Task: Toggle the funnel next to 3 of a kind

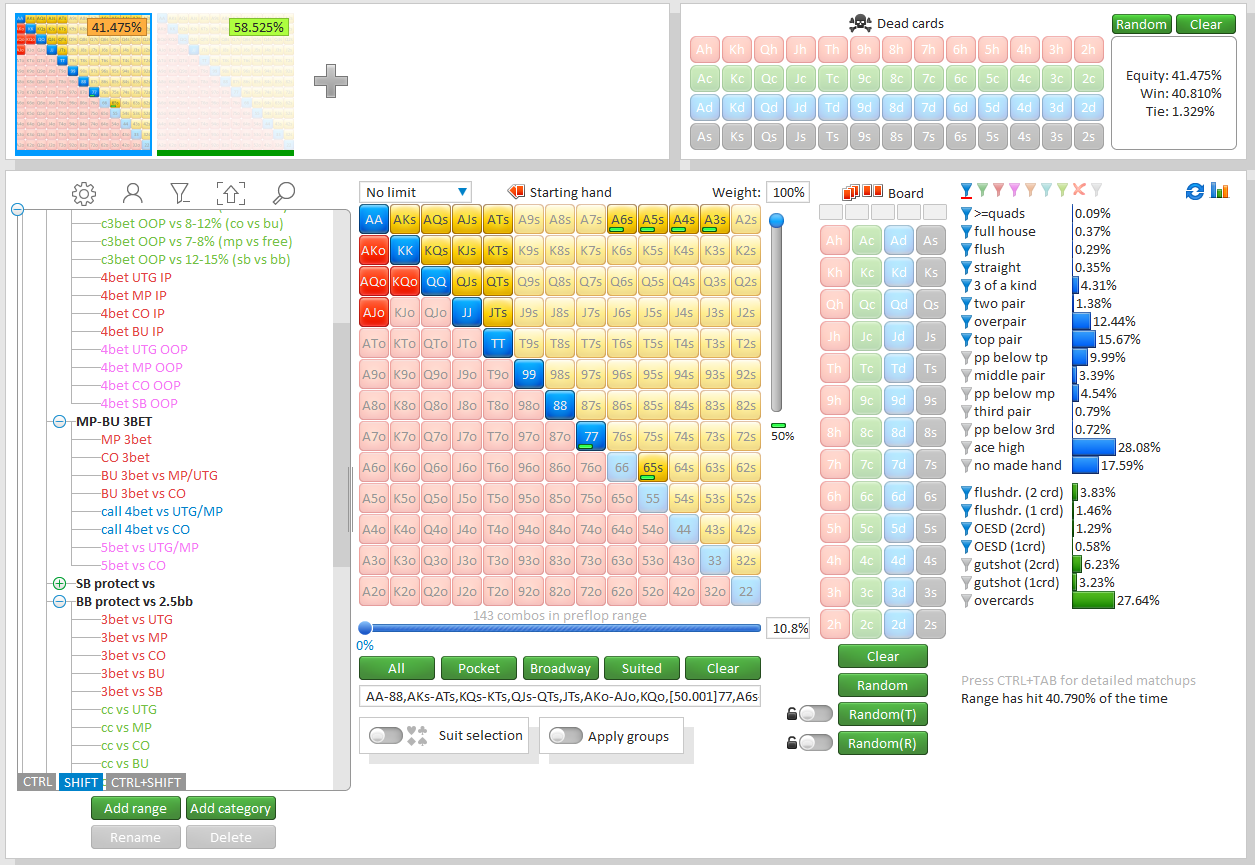Action: (966, 285)
